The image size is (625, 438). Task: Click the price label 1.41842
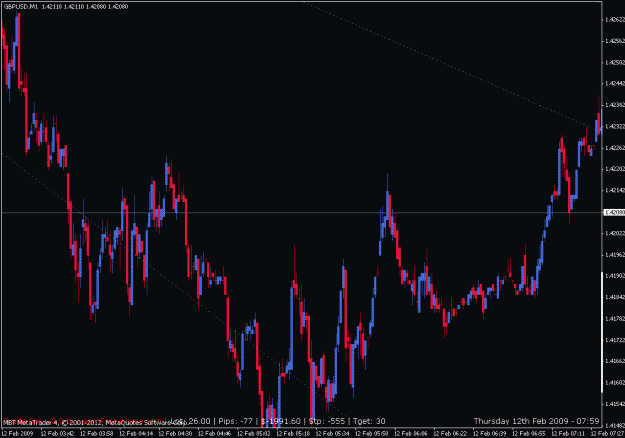point(615,297)
